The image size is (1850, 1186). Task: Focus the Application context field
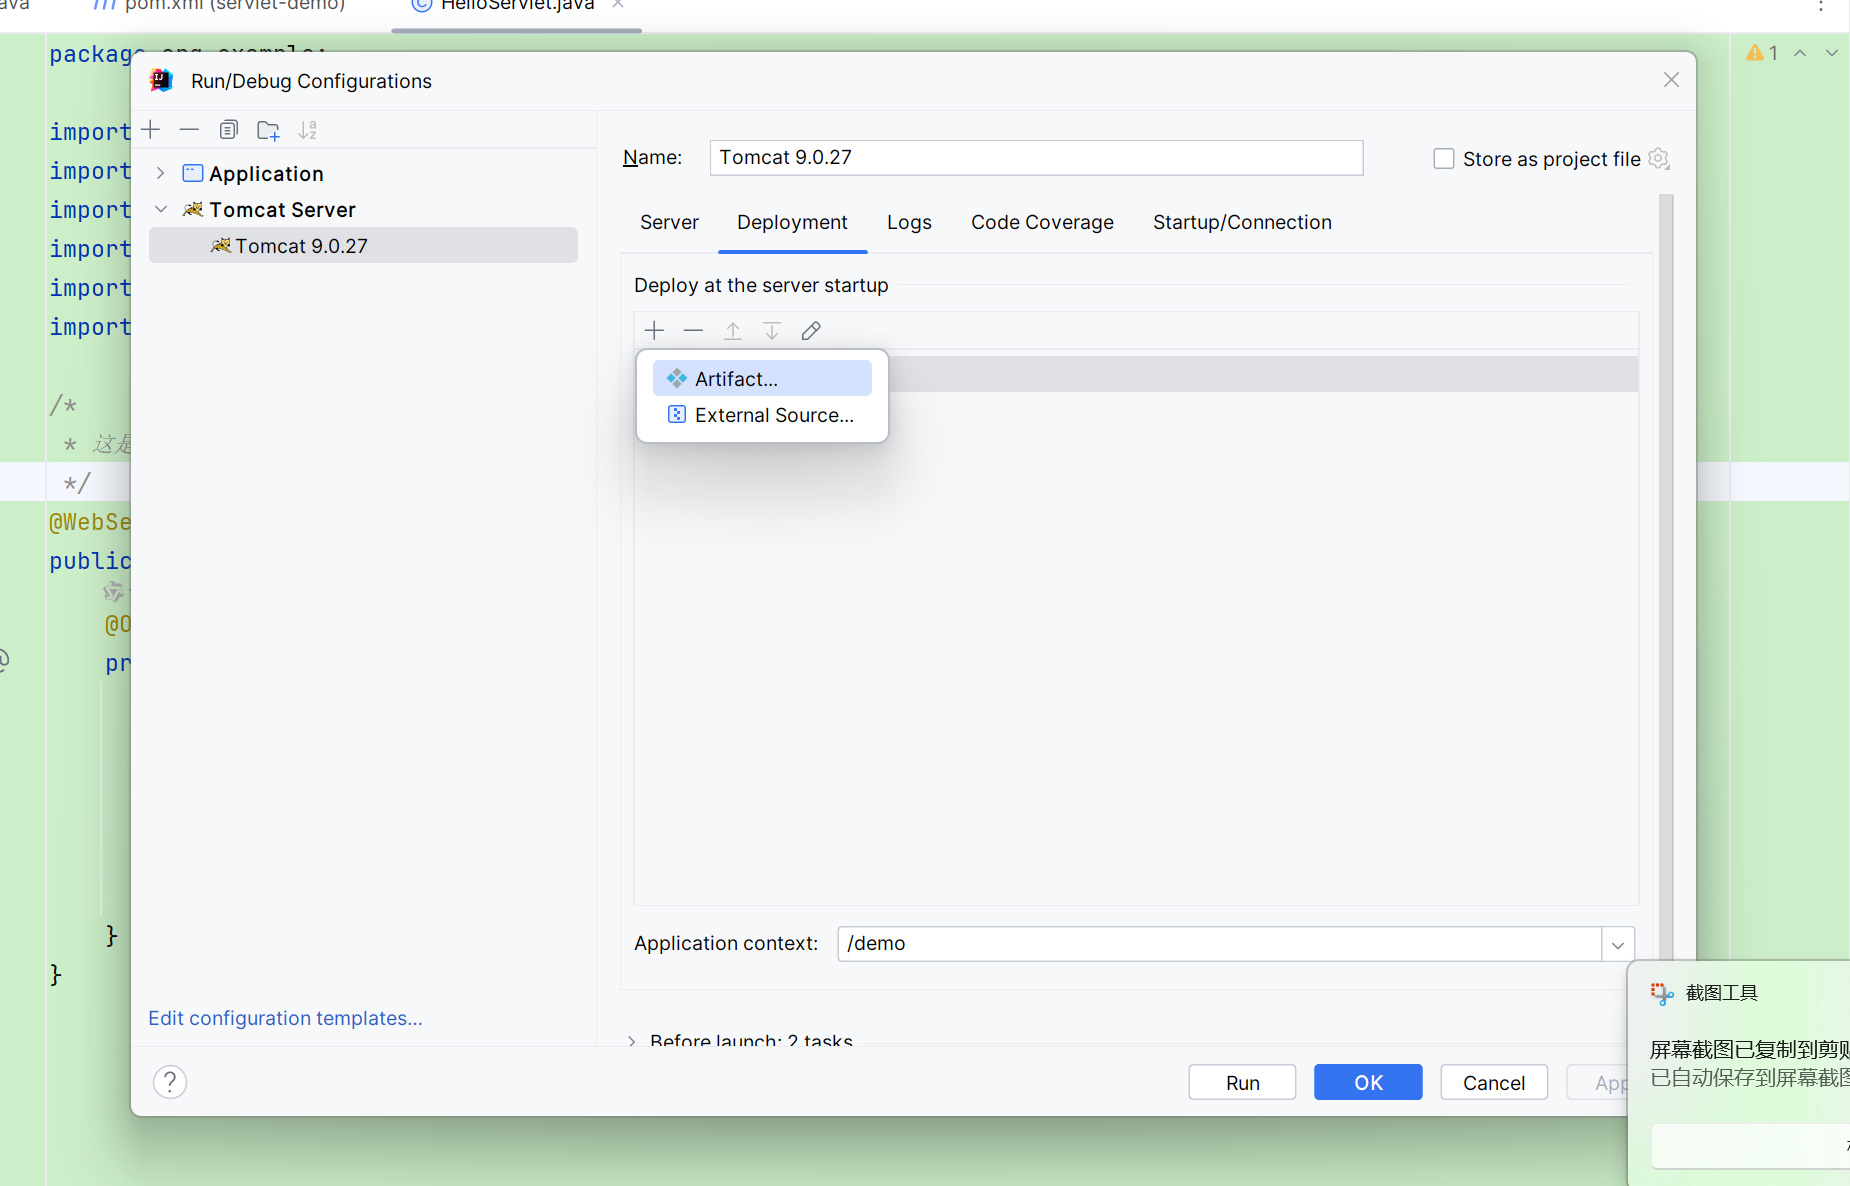coord(1219,944)
